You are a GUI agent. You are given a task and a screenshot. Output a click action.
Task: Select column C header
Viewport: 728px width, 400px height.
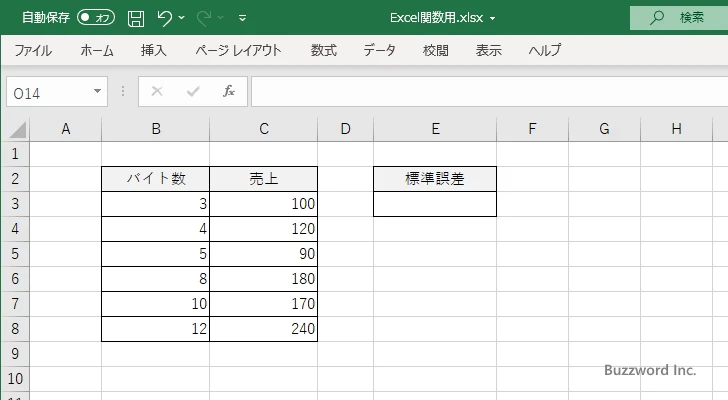point(264,129)
